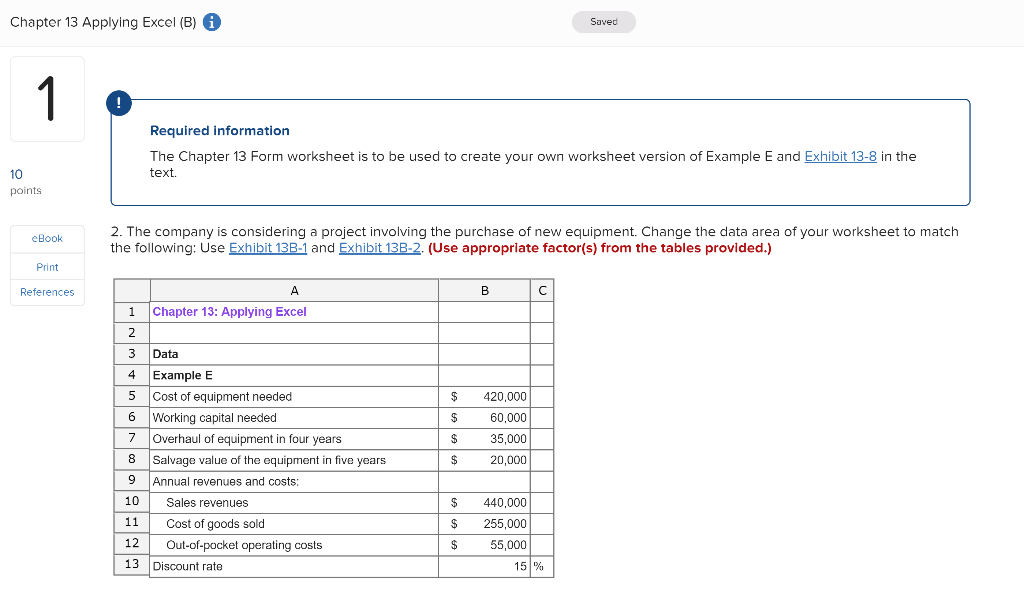This screenshot has width=1024, height=603.
Task: Click the question 1 thumbnail box
Action: point(46,98)
